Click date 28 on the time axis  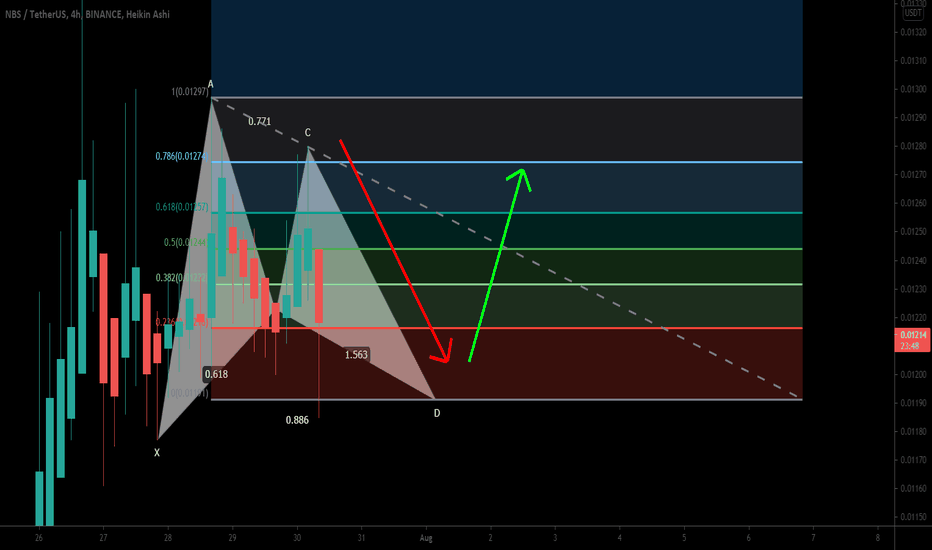pos(168,538)
